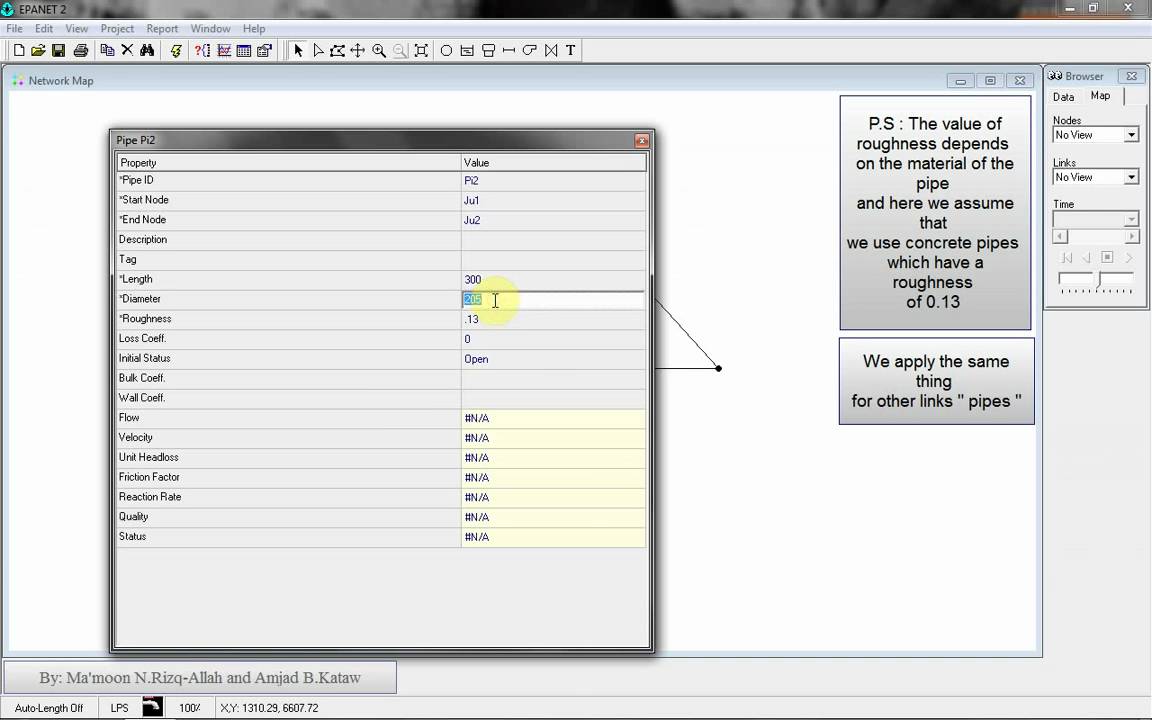Close the Pipe Pi2 property dialog
The image size is (1152, 720).
coord(641,140)
